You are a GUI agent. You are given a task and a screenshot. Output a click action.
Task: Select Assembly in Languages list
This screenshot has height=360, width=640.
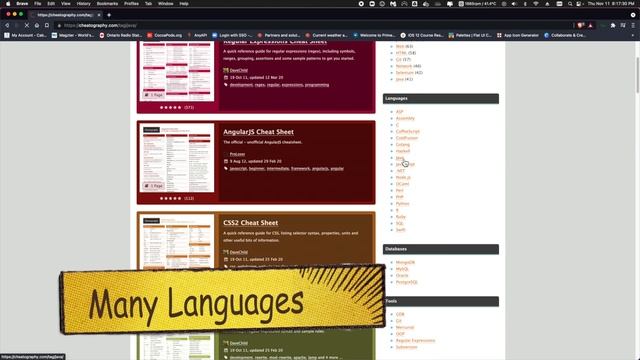coord(405,118)
